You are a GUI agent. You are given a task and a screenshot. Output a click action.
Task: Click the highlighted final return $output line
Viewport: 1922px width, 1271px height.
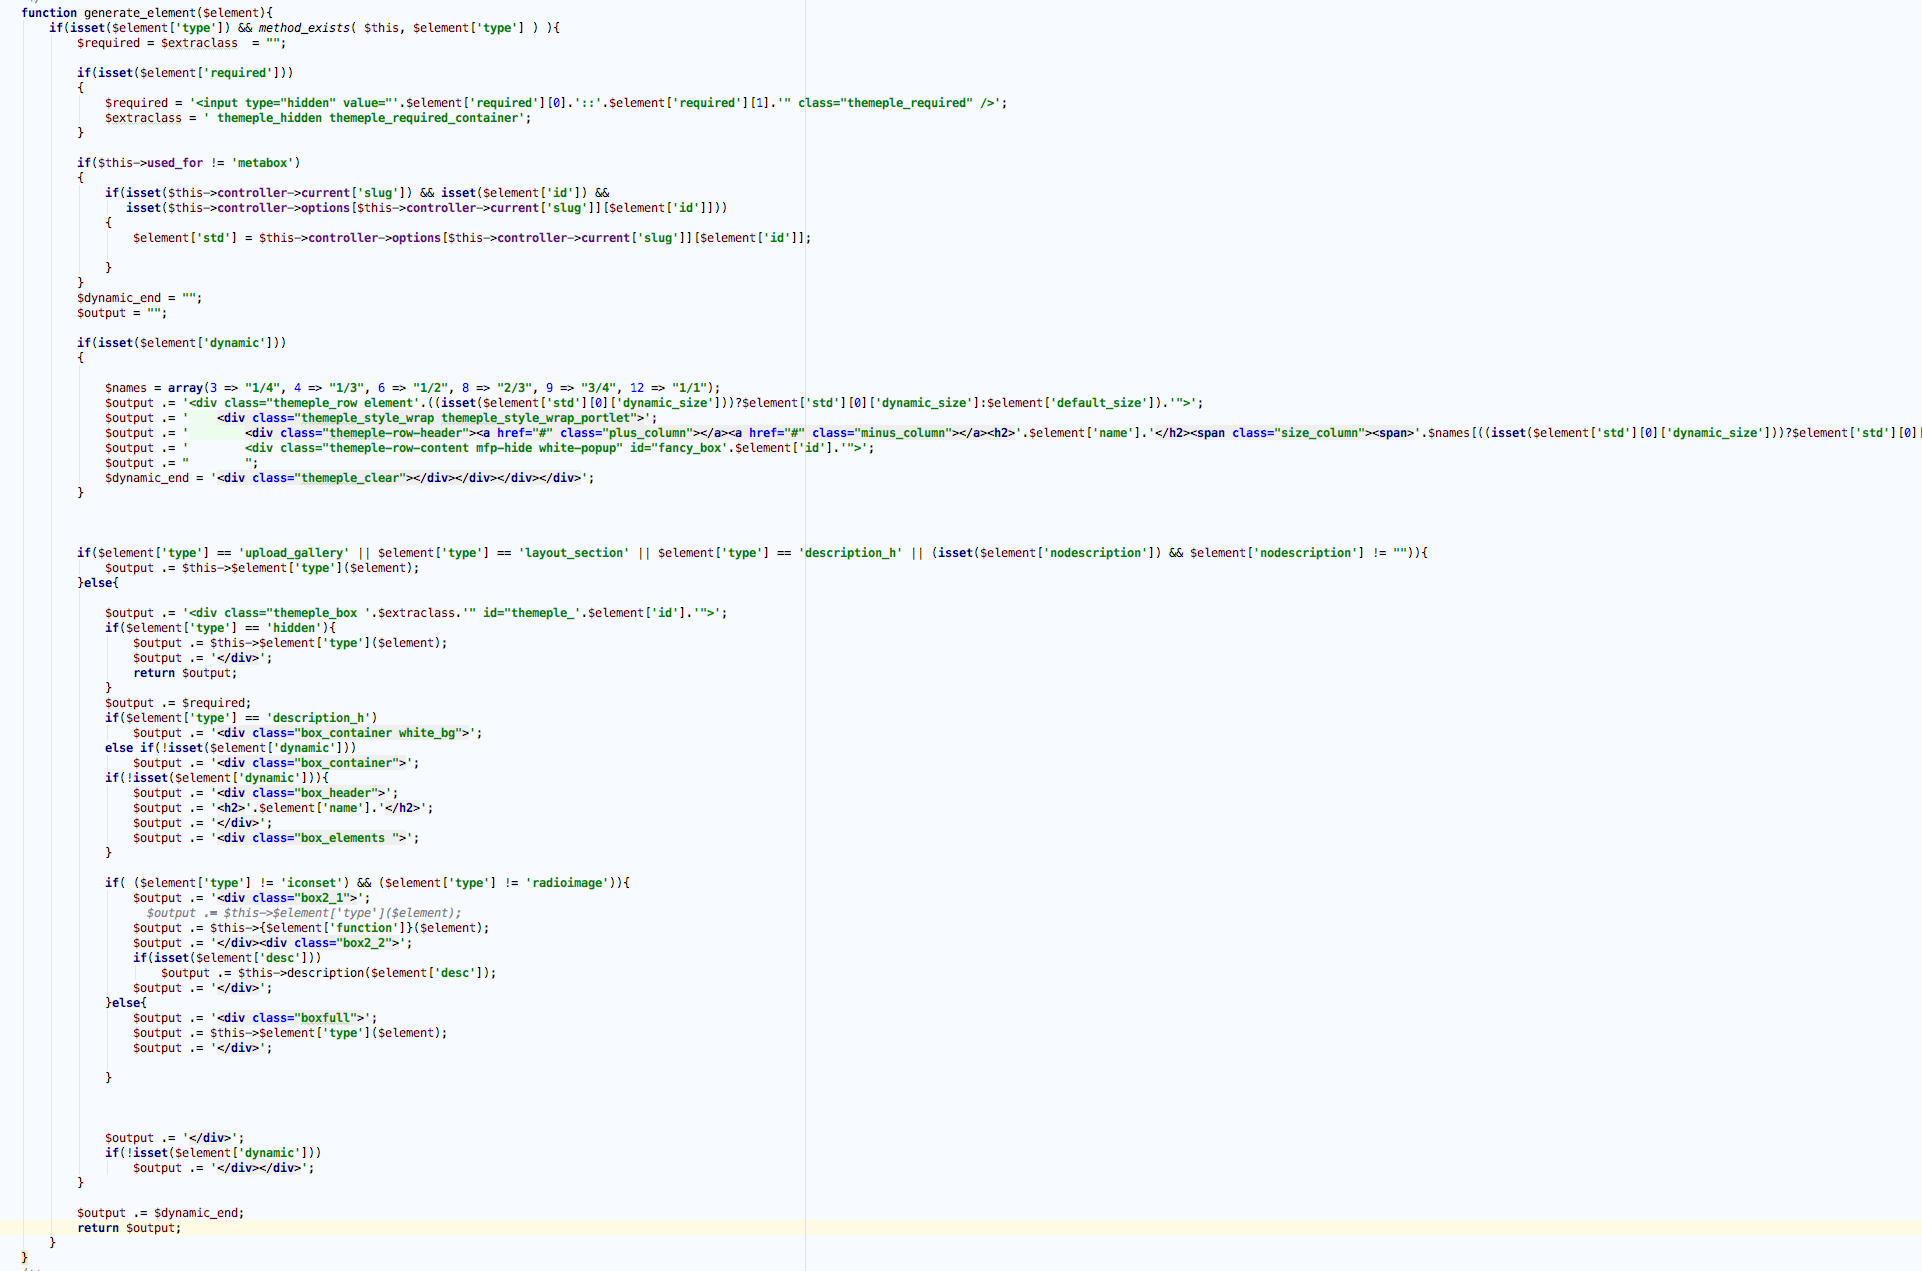click(x=129, y=1228)
